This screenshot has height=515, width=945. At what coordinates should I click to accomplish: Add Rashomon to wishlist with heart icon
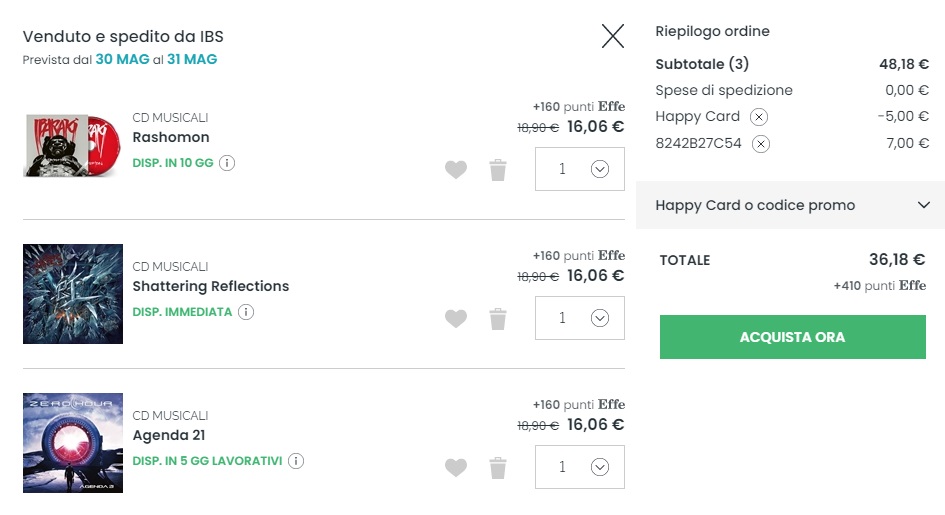(455, 170)
